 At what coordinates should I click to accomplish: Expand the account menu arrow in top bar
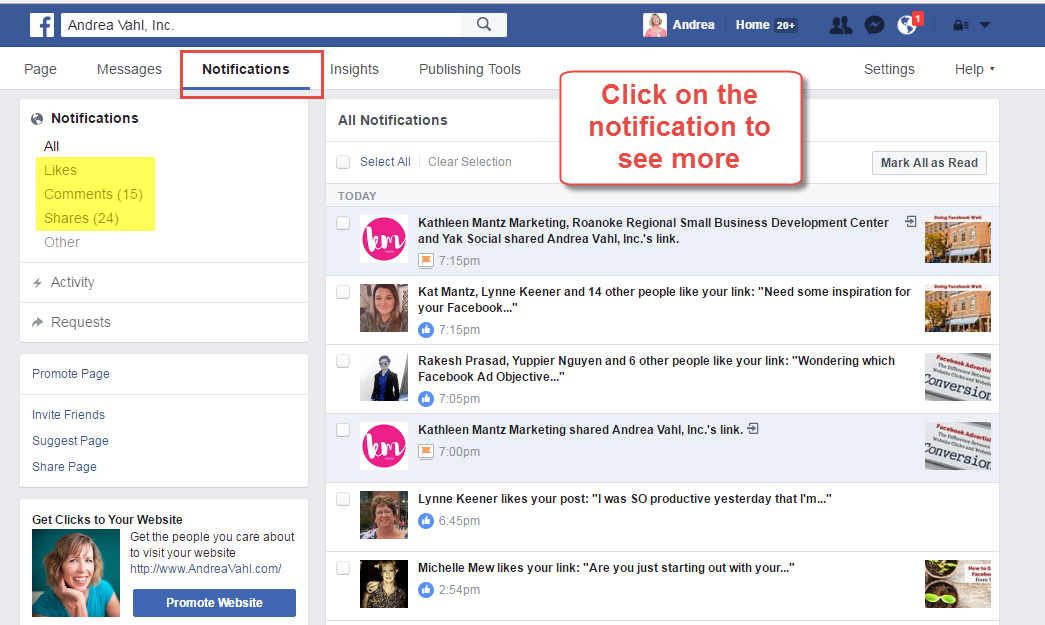pyautogui.click(x=985, y=25)
